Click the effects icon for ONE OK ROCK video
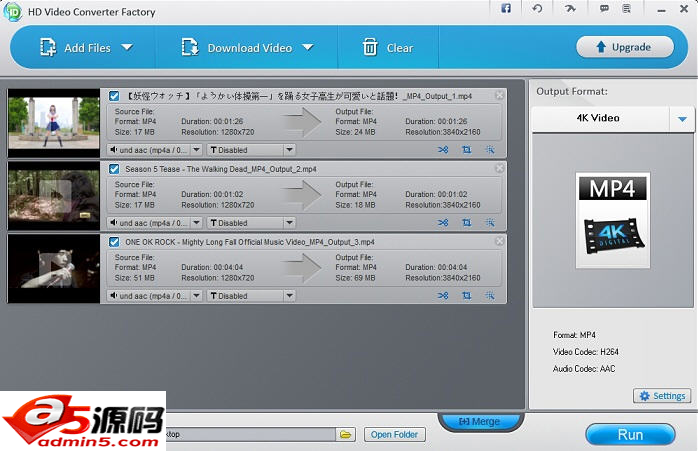The height and width of the screenshot is (451, 698). [490, 296]
